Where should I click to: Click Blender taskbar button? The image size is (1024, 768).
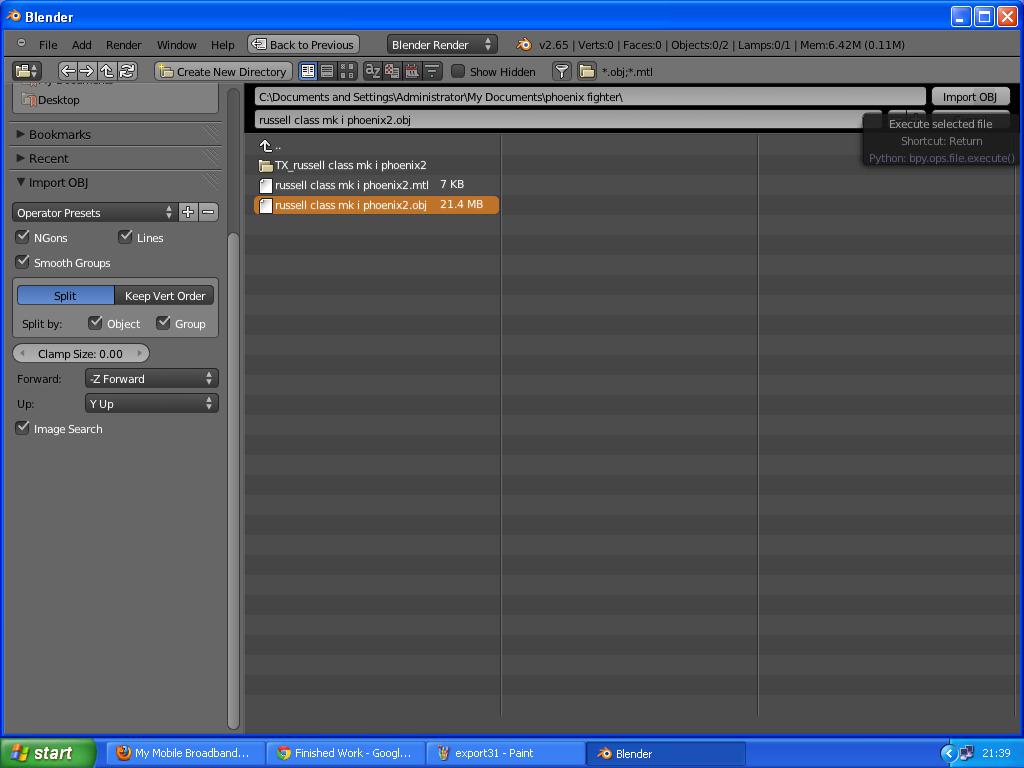(x=666, y=753)
